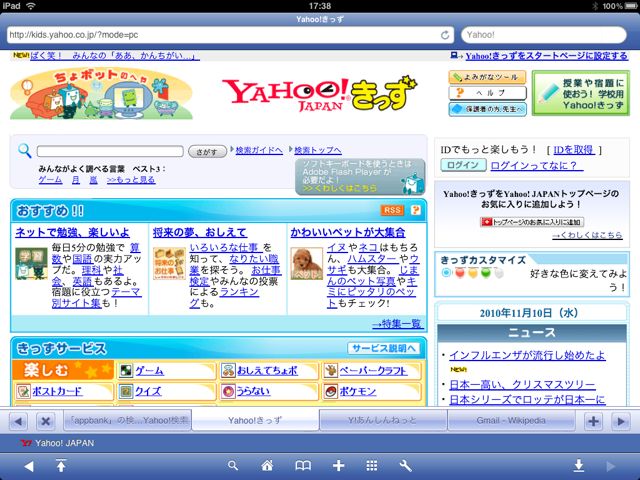The image size is (640, 480).
Task: Click the ちょボットのへや banner image
Action: pos(101,94)
